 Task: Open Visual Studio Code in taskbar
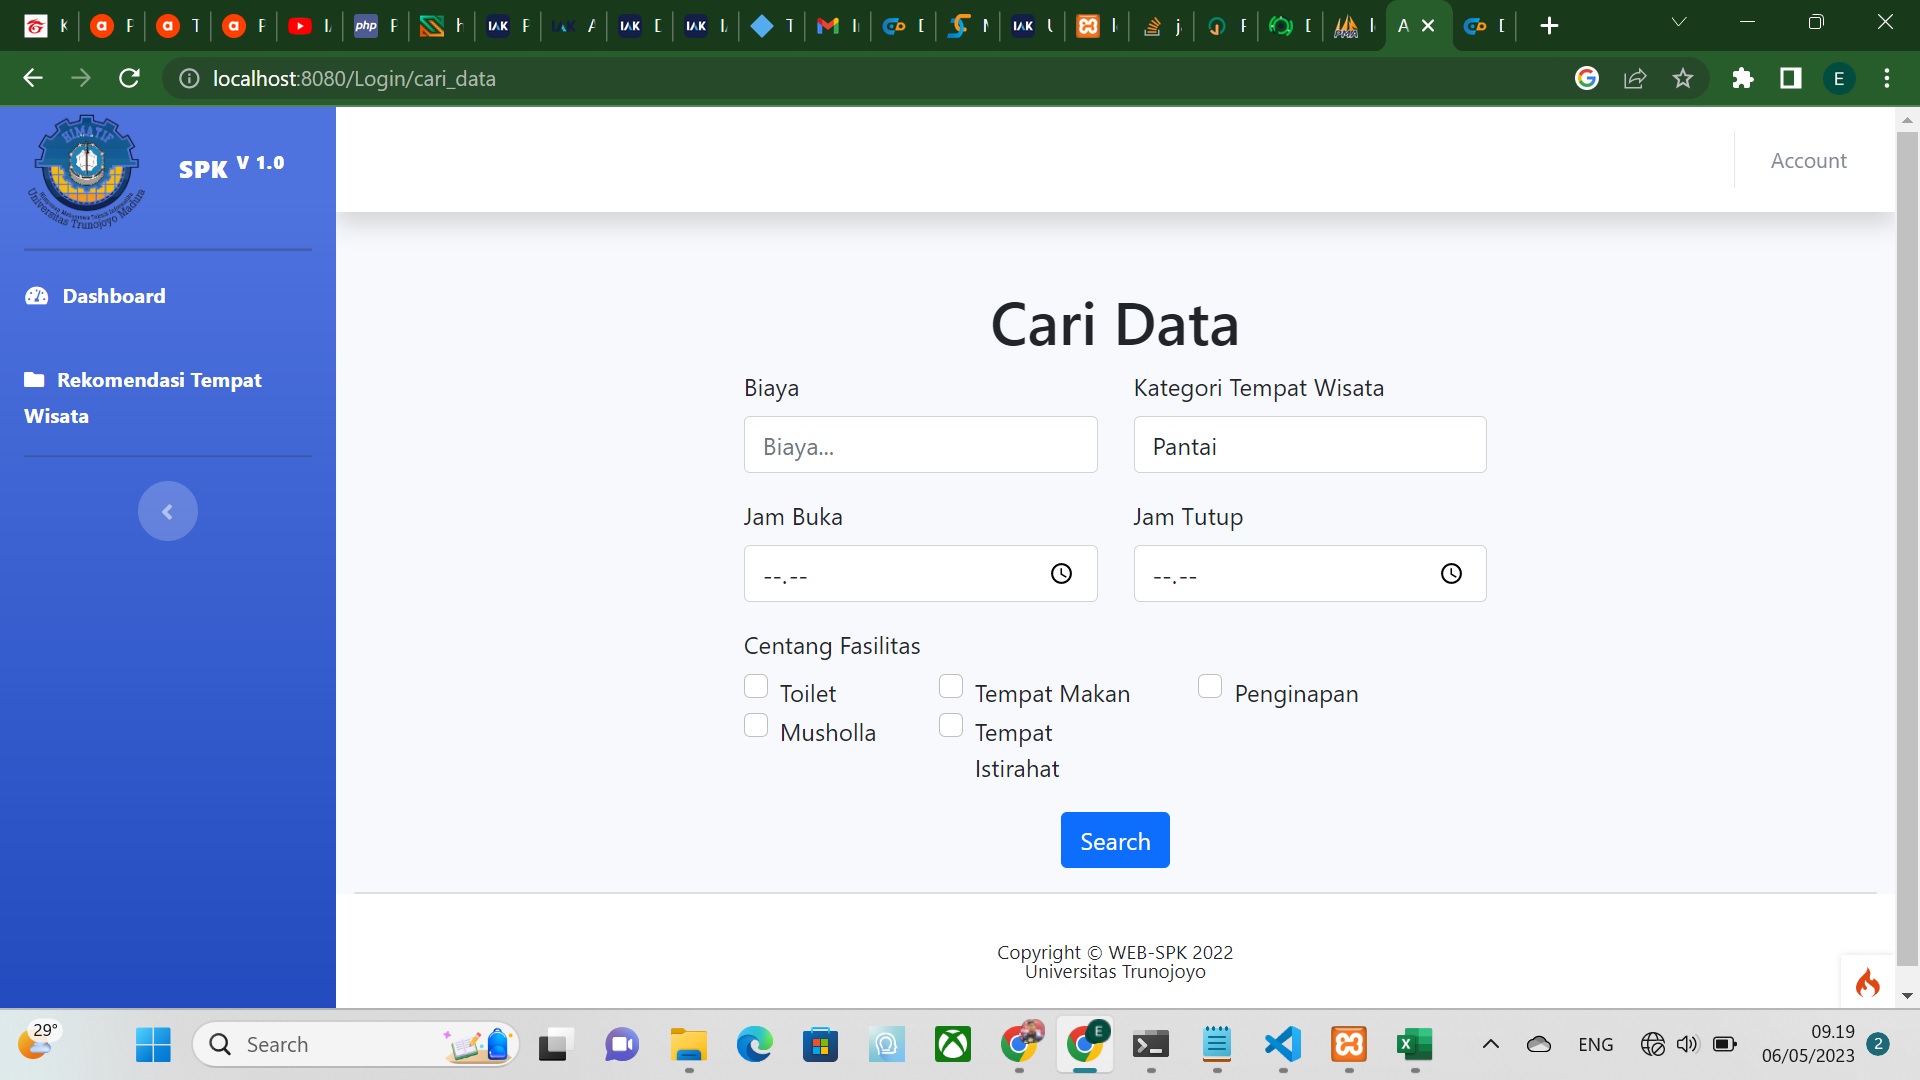tap(1283, 1045)
